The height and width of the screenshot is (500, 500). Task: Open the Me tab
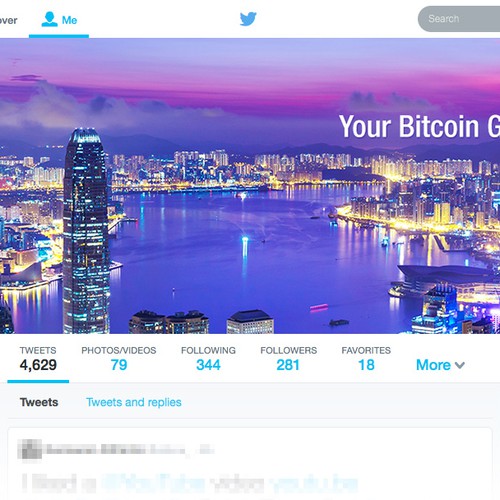[59, 20]
